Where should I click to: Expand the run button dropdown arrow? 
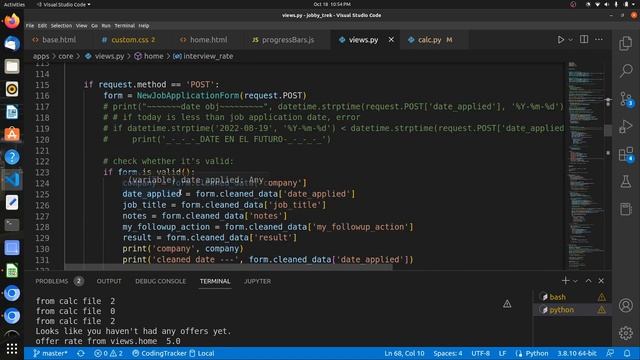click(571, 40)
